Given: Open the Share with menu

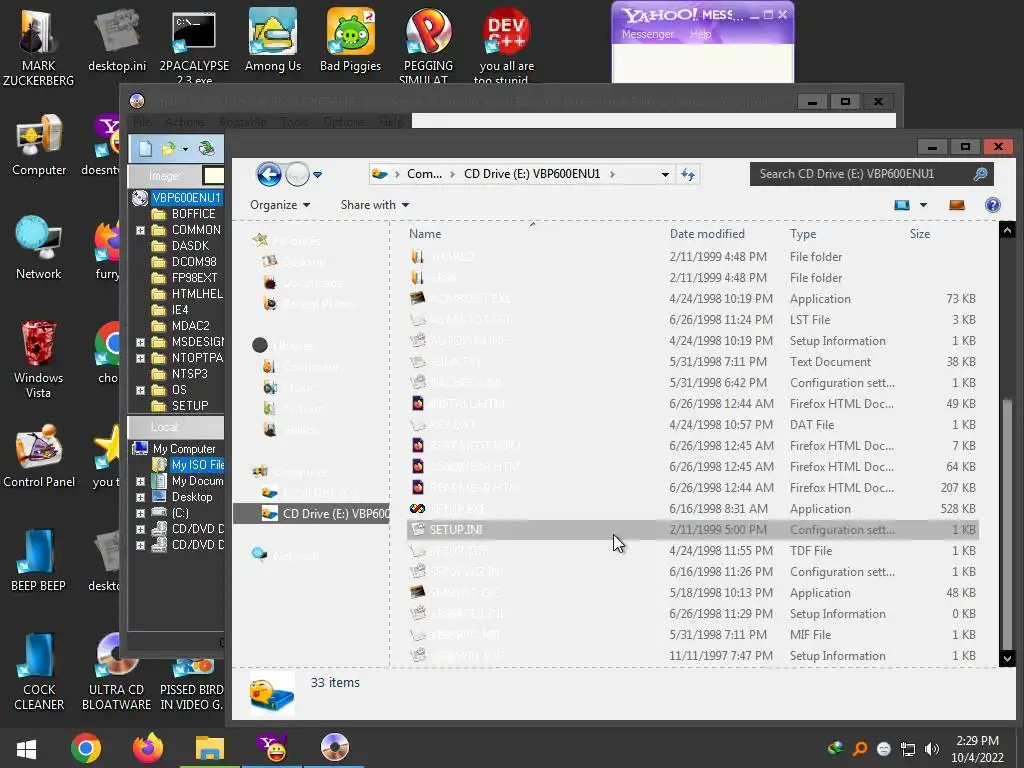Looking at the screenshot, I should 374,205.
